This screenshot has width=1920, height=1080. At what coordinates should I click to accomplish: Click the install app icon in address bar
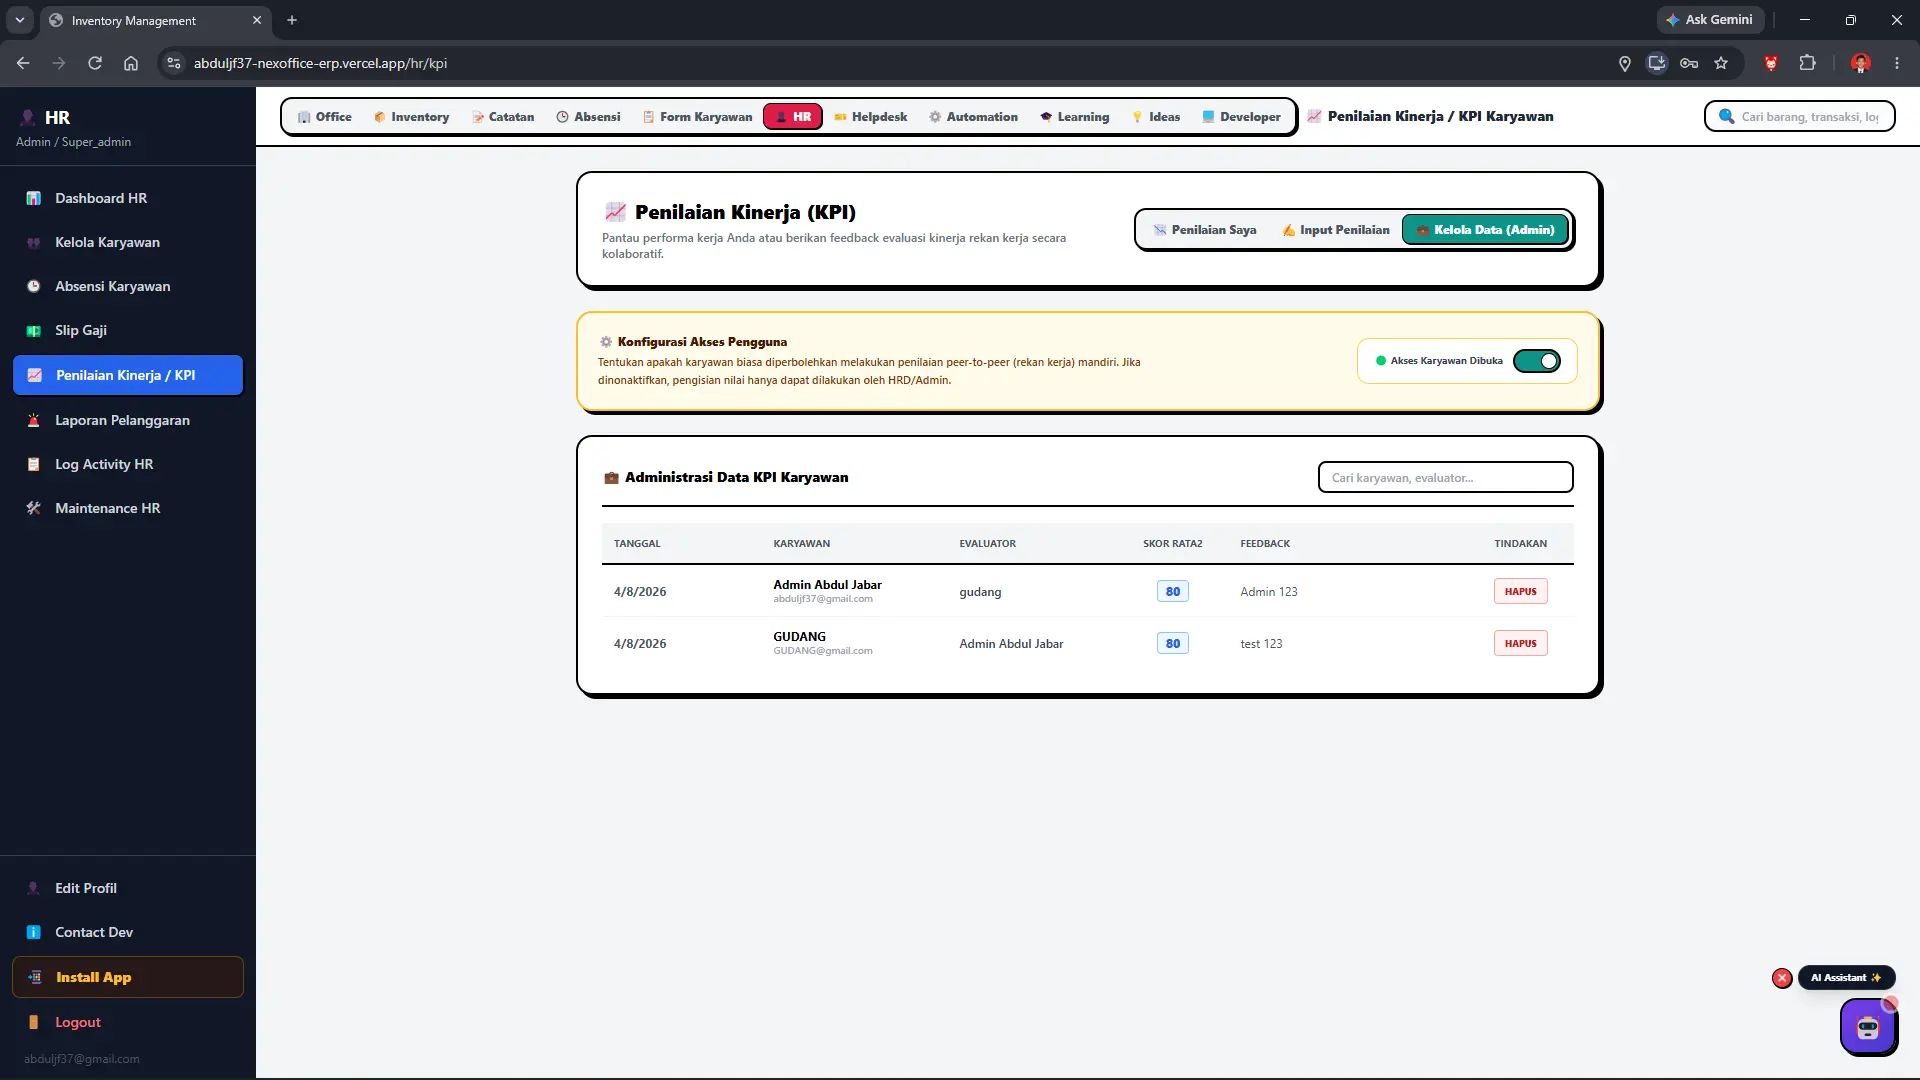tap(1657, 63)
